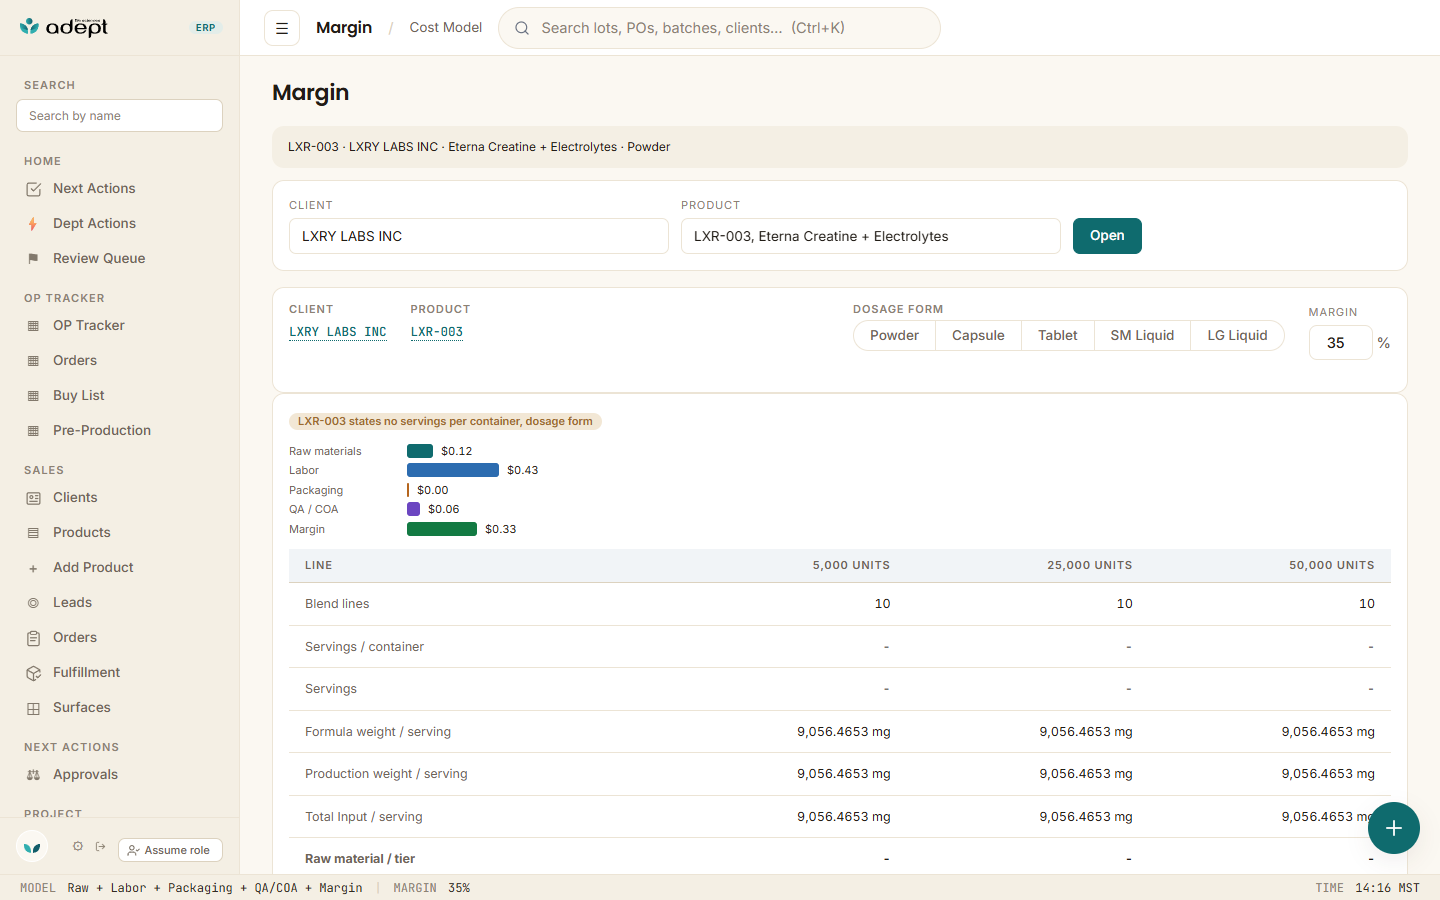1440x900 pixels.
Task: Click the purple QA / COA bar
Action: tap(414, 509)
